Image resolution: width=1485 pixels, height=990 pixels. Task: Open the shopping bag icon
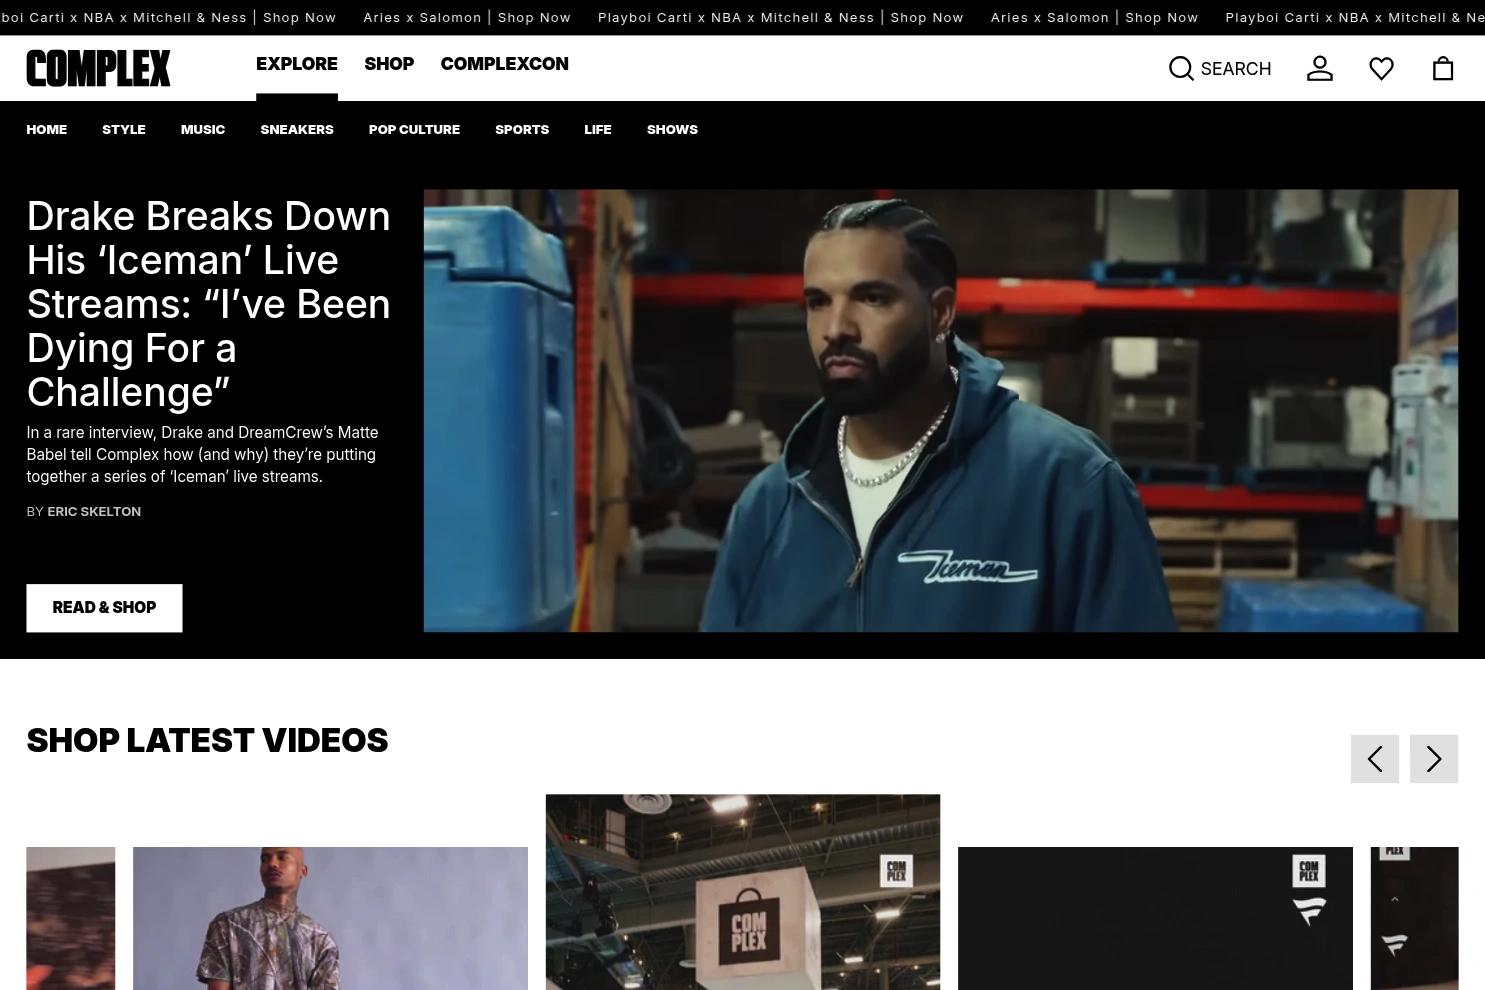point(1443,68)
